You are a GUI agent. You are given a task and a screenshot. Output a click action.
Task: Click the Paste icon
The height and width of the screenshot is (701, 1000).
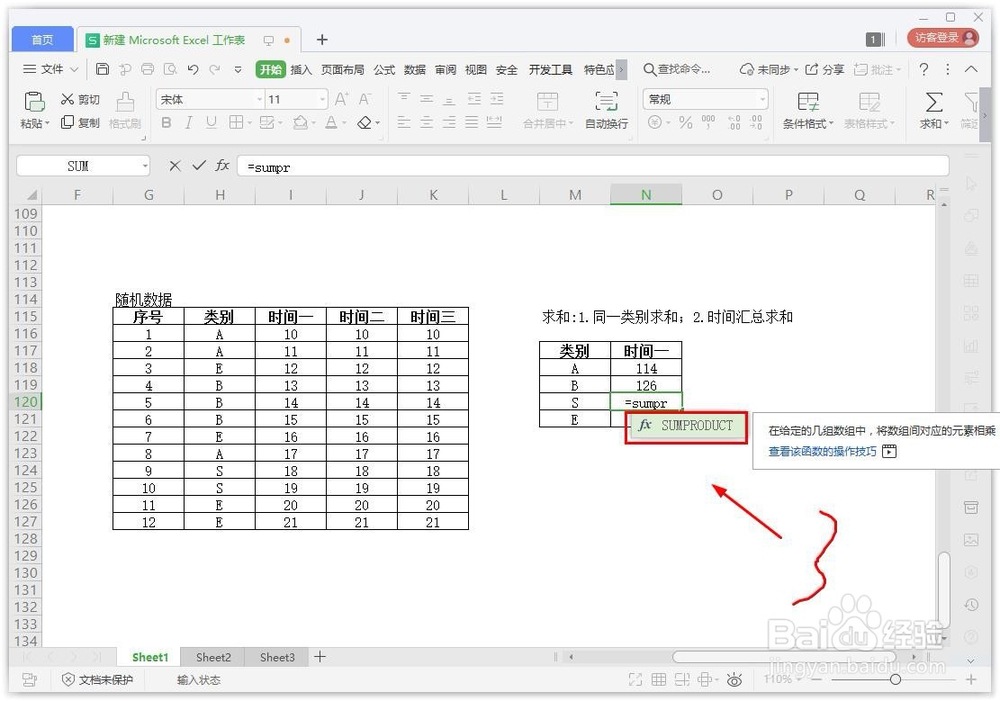[x=34, y=101]
